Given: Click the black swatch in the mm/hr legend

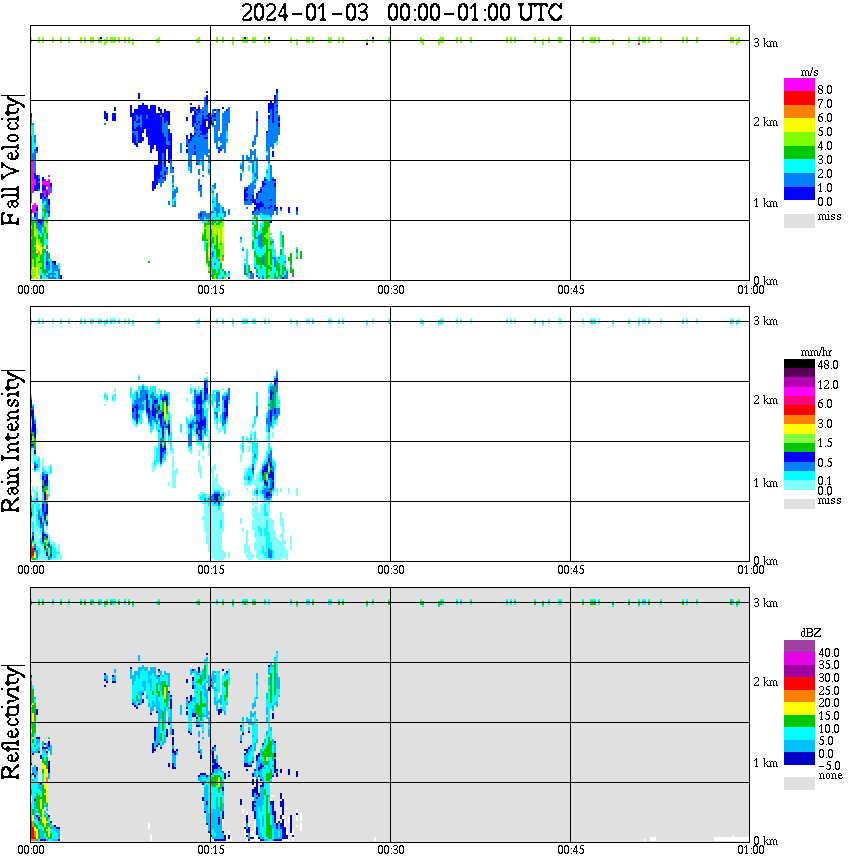Looking at the screenshot, I should click(x=799, y=364).
